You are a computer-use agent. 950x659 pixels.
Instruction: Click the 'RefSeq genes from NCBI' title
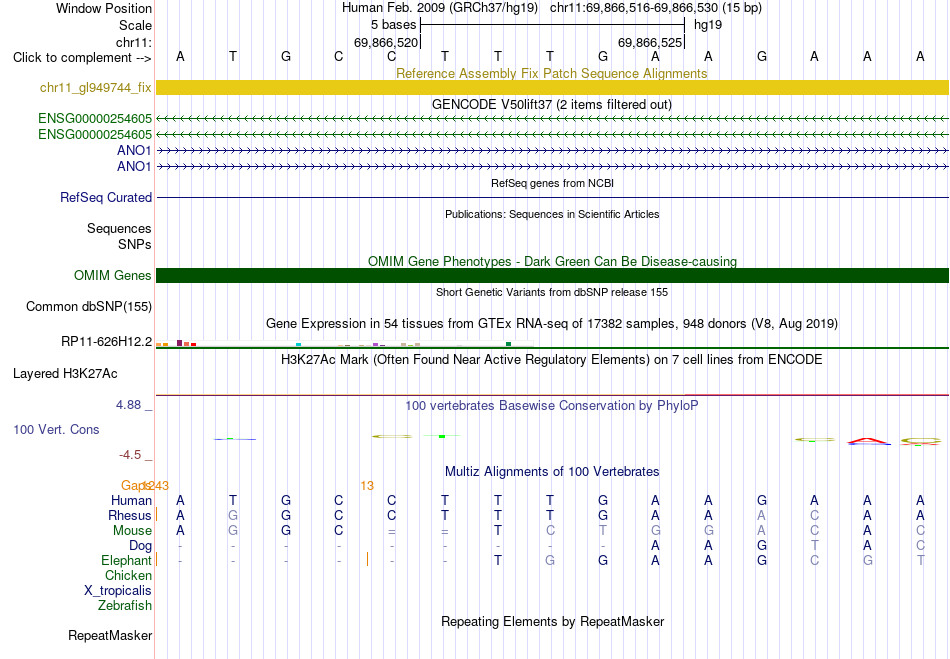pyautogui.click(x=553, y=183)
